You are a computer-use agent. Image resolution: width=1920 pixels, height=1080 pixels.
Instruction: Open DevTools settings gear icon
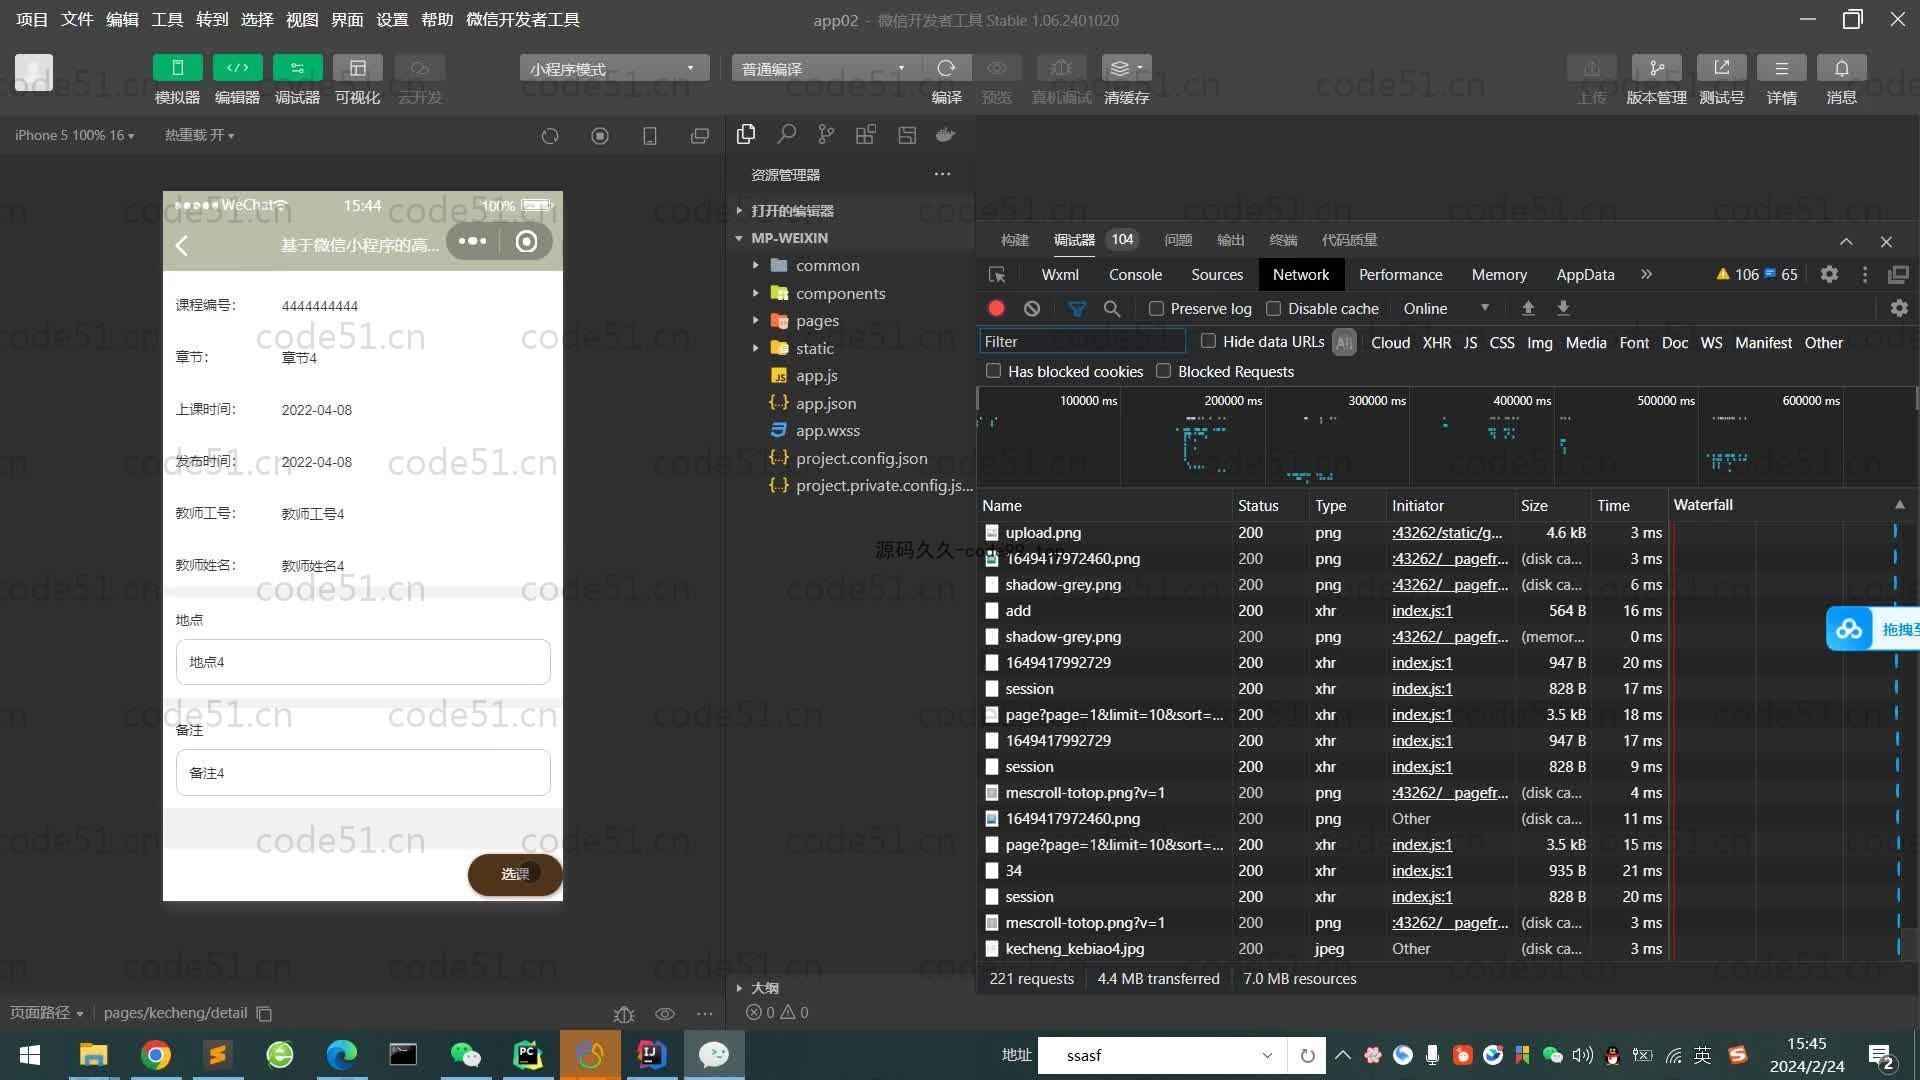[x=1829, y=275]
